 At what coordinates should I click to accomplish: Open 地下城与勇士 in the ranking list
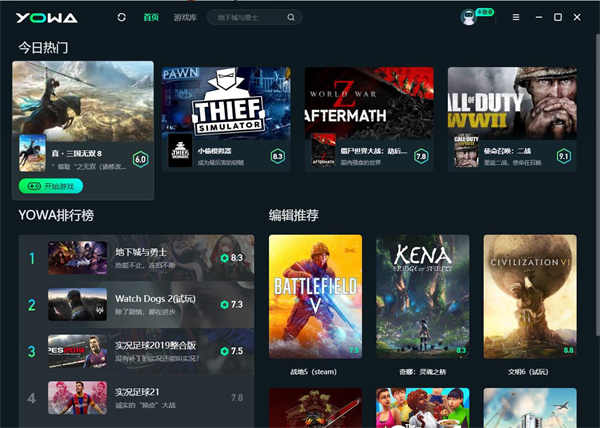(x=136, y=258)
